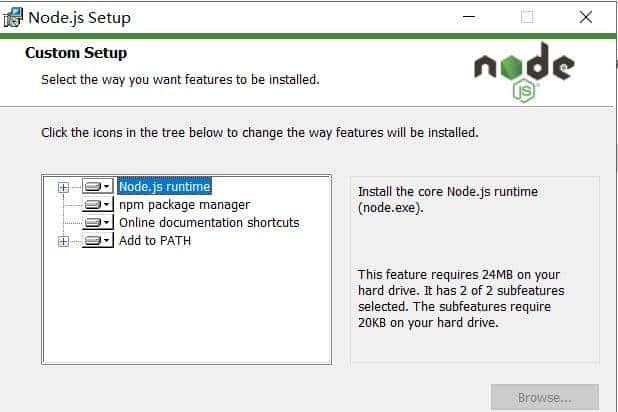
Task: Select the Node.js runtime feature label
Action: [x=165, y=186]
